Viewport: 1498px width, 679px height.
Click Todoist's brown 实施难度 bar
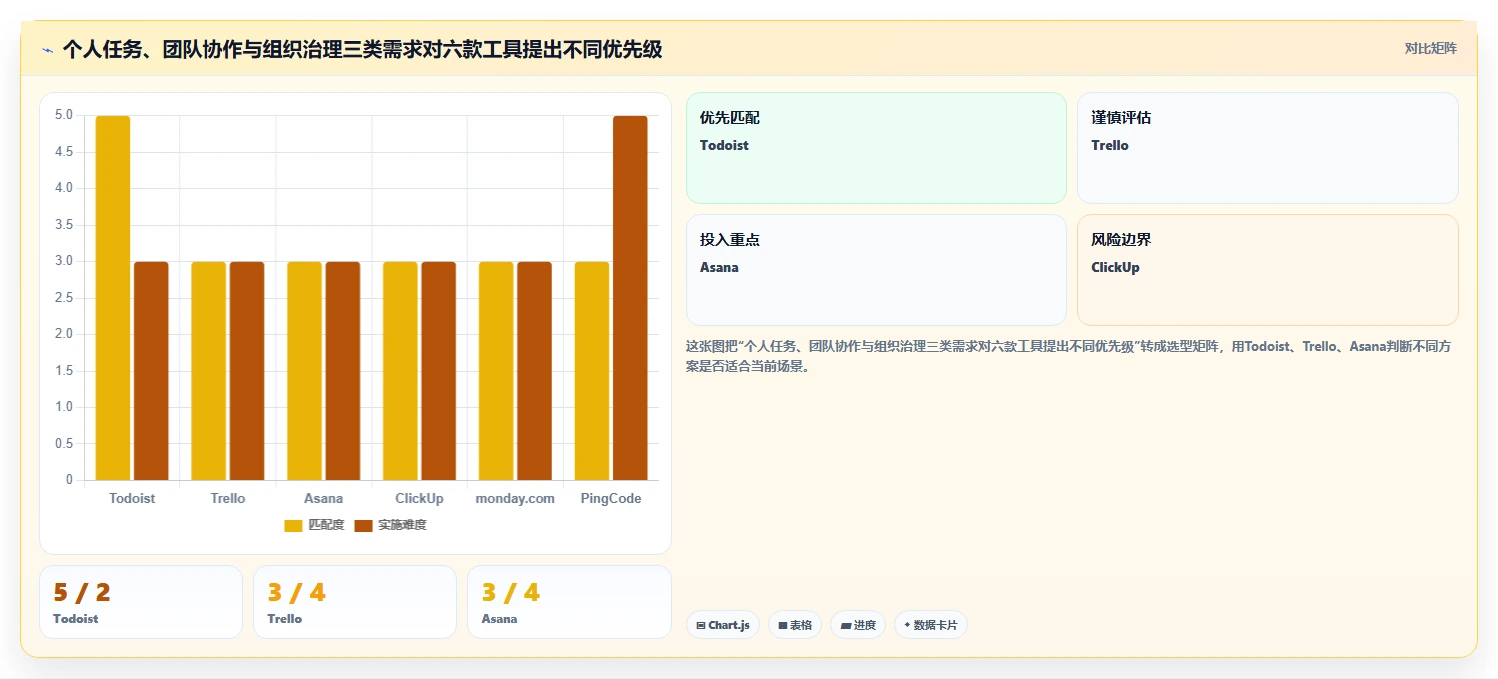pos(151,371)
